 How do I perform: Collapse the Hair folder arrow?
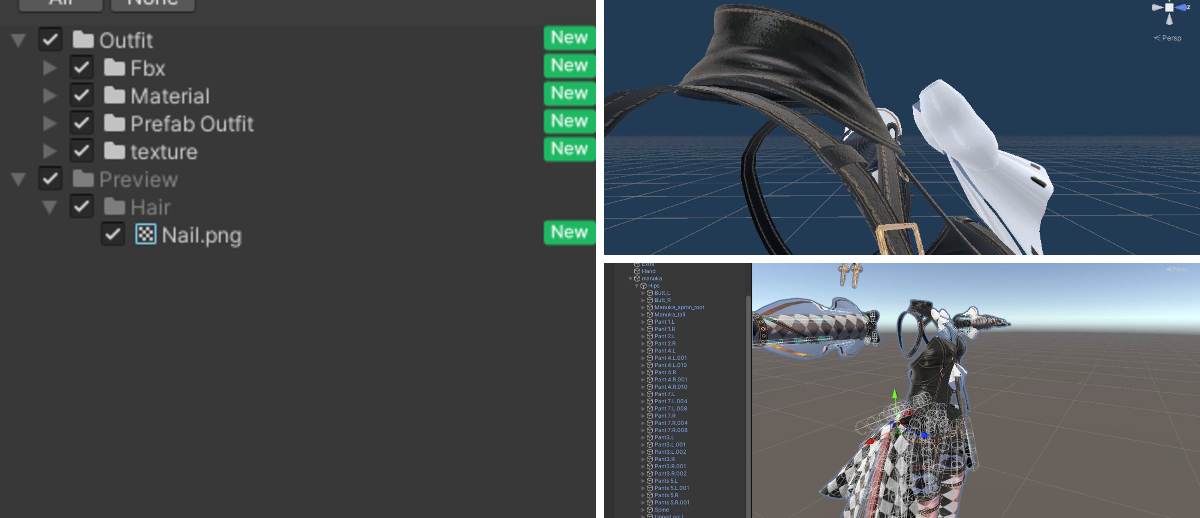[50, 209]
